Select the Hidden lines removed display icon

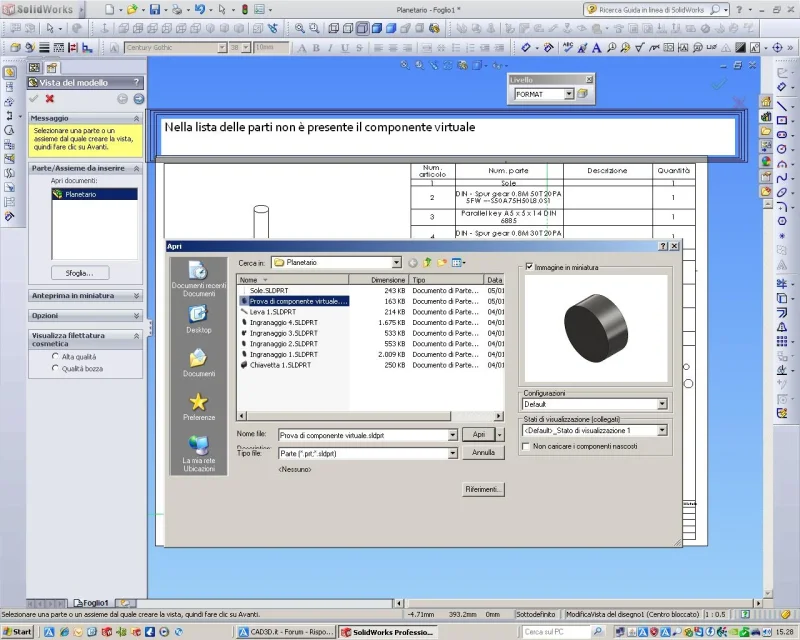[x=362, y=29]
